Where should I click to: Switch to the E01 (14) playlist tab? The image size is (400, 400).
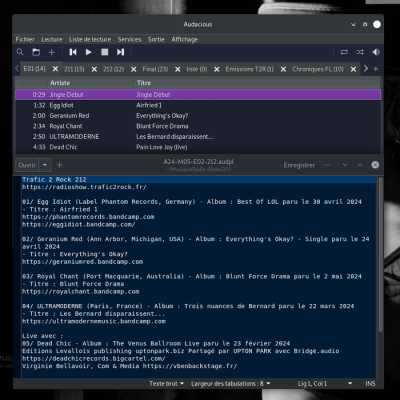(x=34, y=69)
